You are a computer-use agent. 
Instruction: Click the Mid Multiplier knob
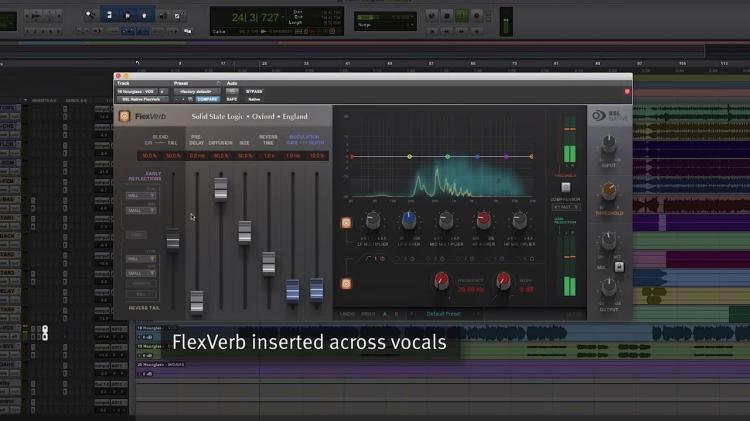[x=446, y=221]
